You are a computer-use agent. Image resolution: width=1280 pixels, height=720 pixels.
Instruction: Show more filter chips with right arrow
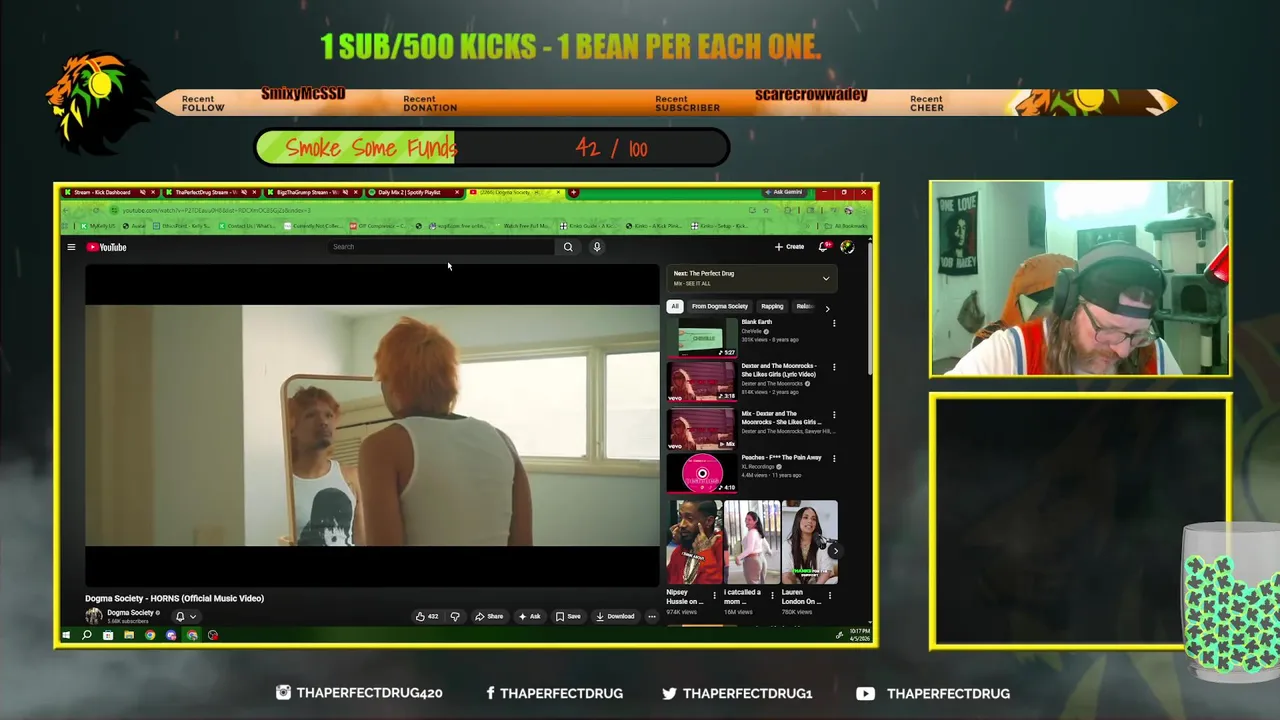(827, 308)
